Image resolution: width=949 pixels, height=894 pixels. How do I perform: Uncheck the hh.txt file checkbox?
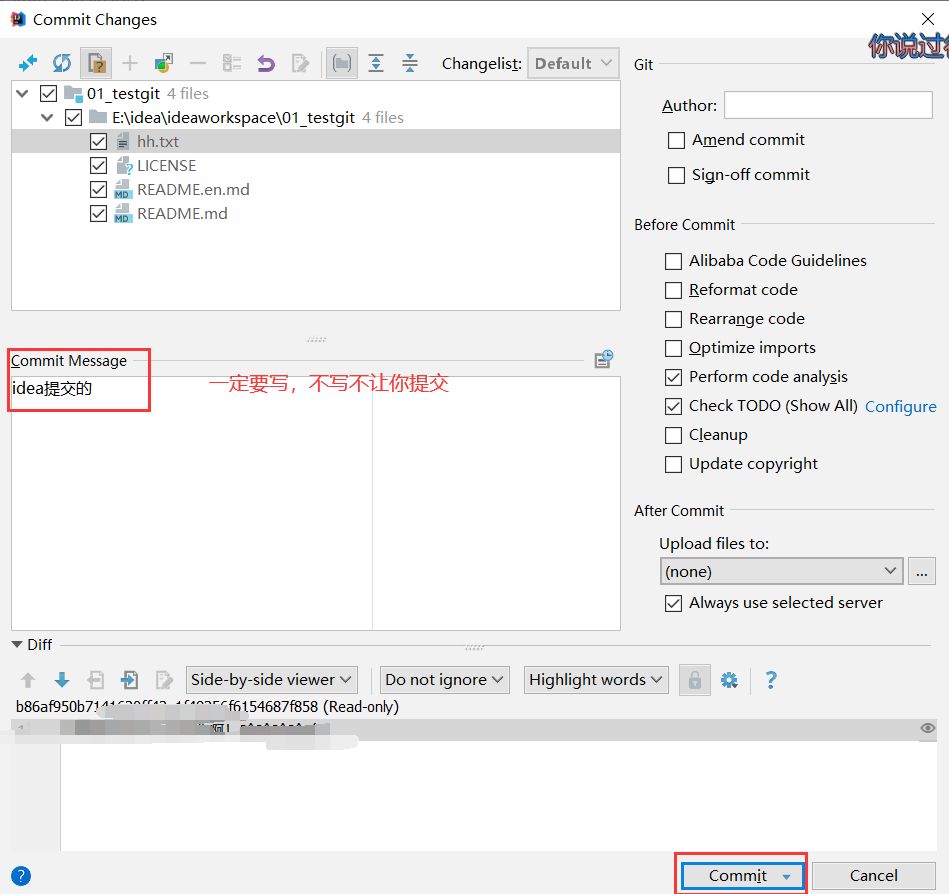pyautogui.click(x=98, y=142)
